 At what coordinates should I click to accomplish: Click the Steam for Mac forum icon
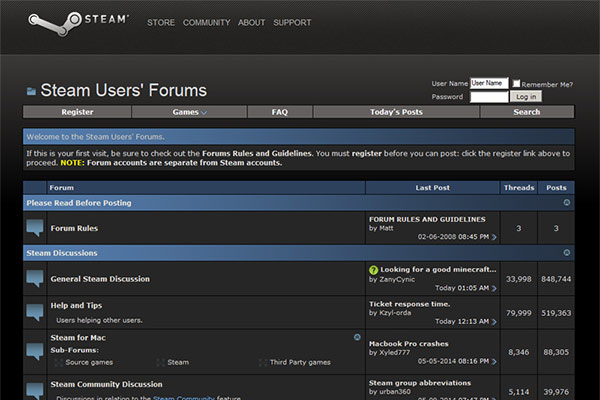[x=35, y=348]
